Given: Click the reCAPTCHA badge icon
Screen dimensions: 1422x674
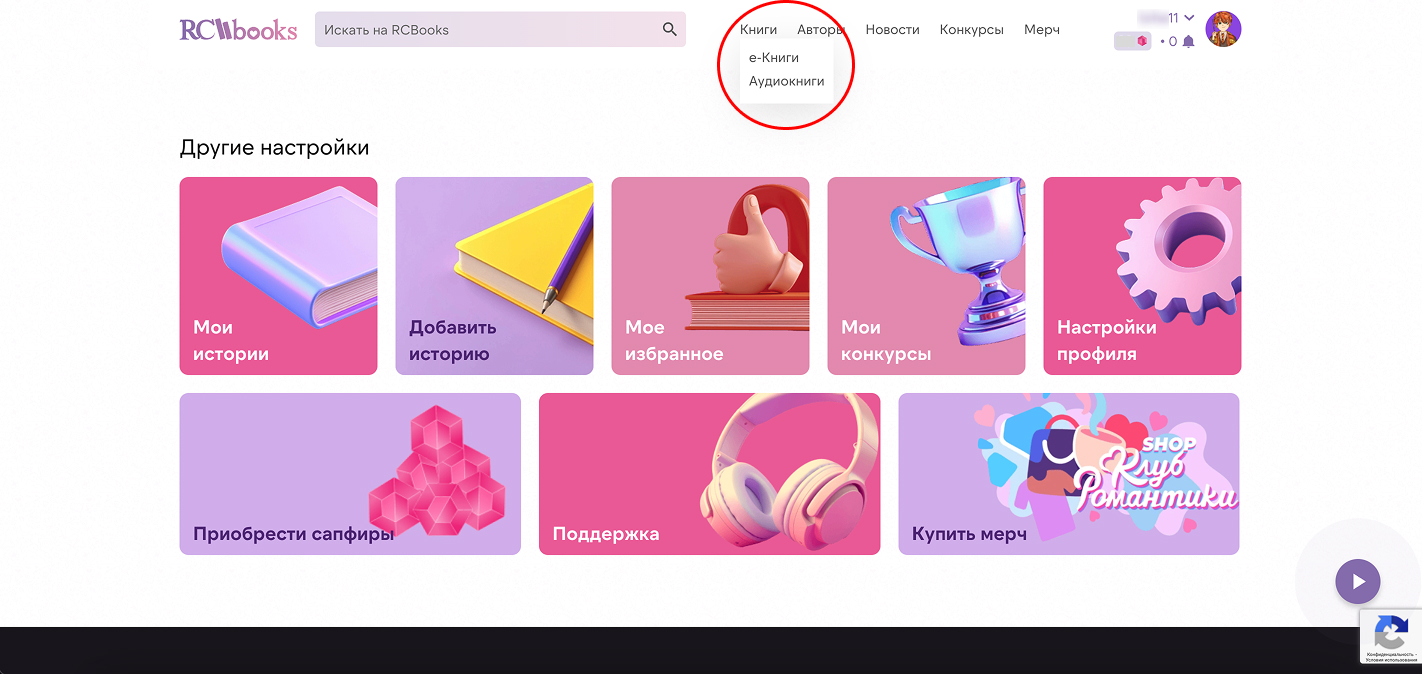Looking at the screenshot, I should click(1390, 634).
